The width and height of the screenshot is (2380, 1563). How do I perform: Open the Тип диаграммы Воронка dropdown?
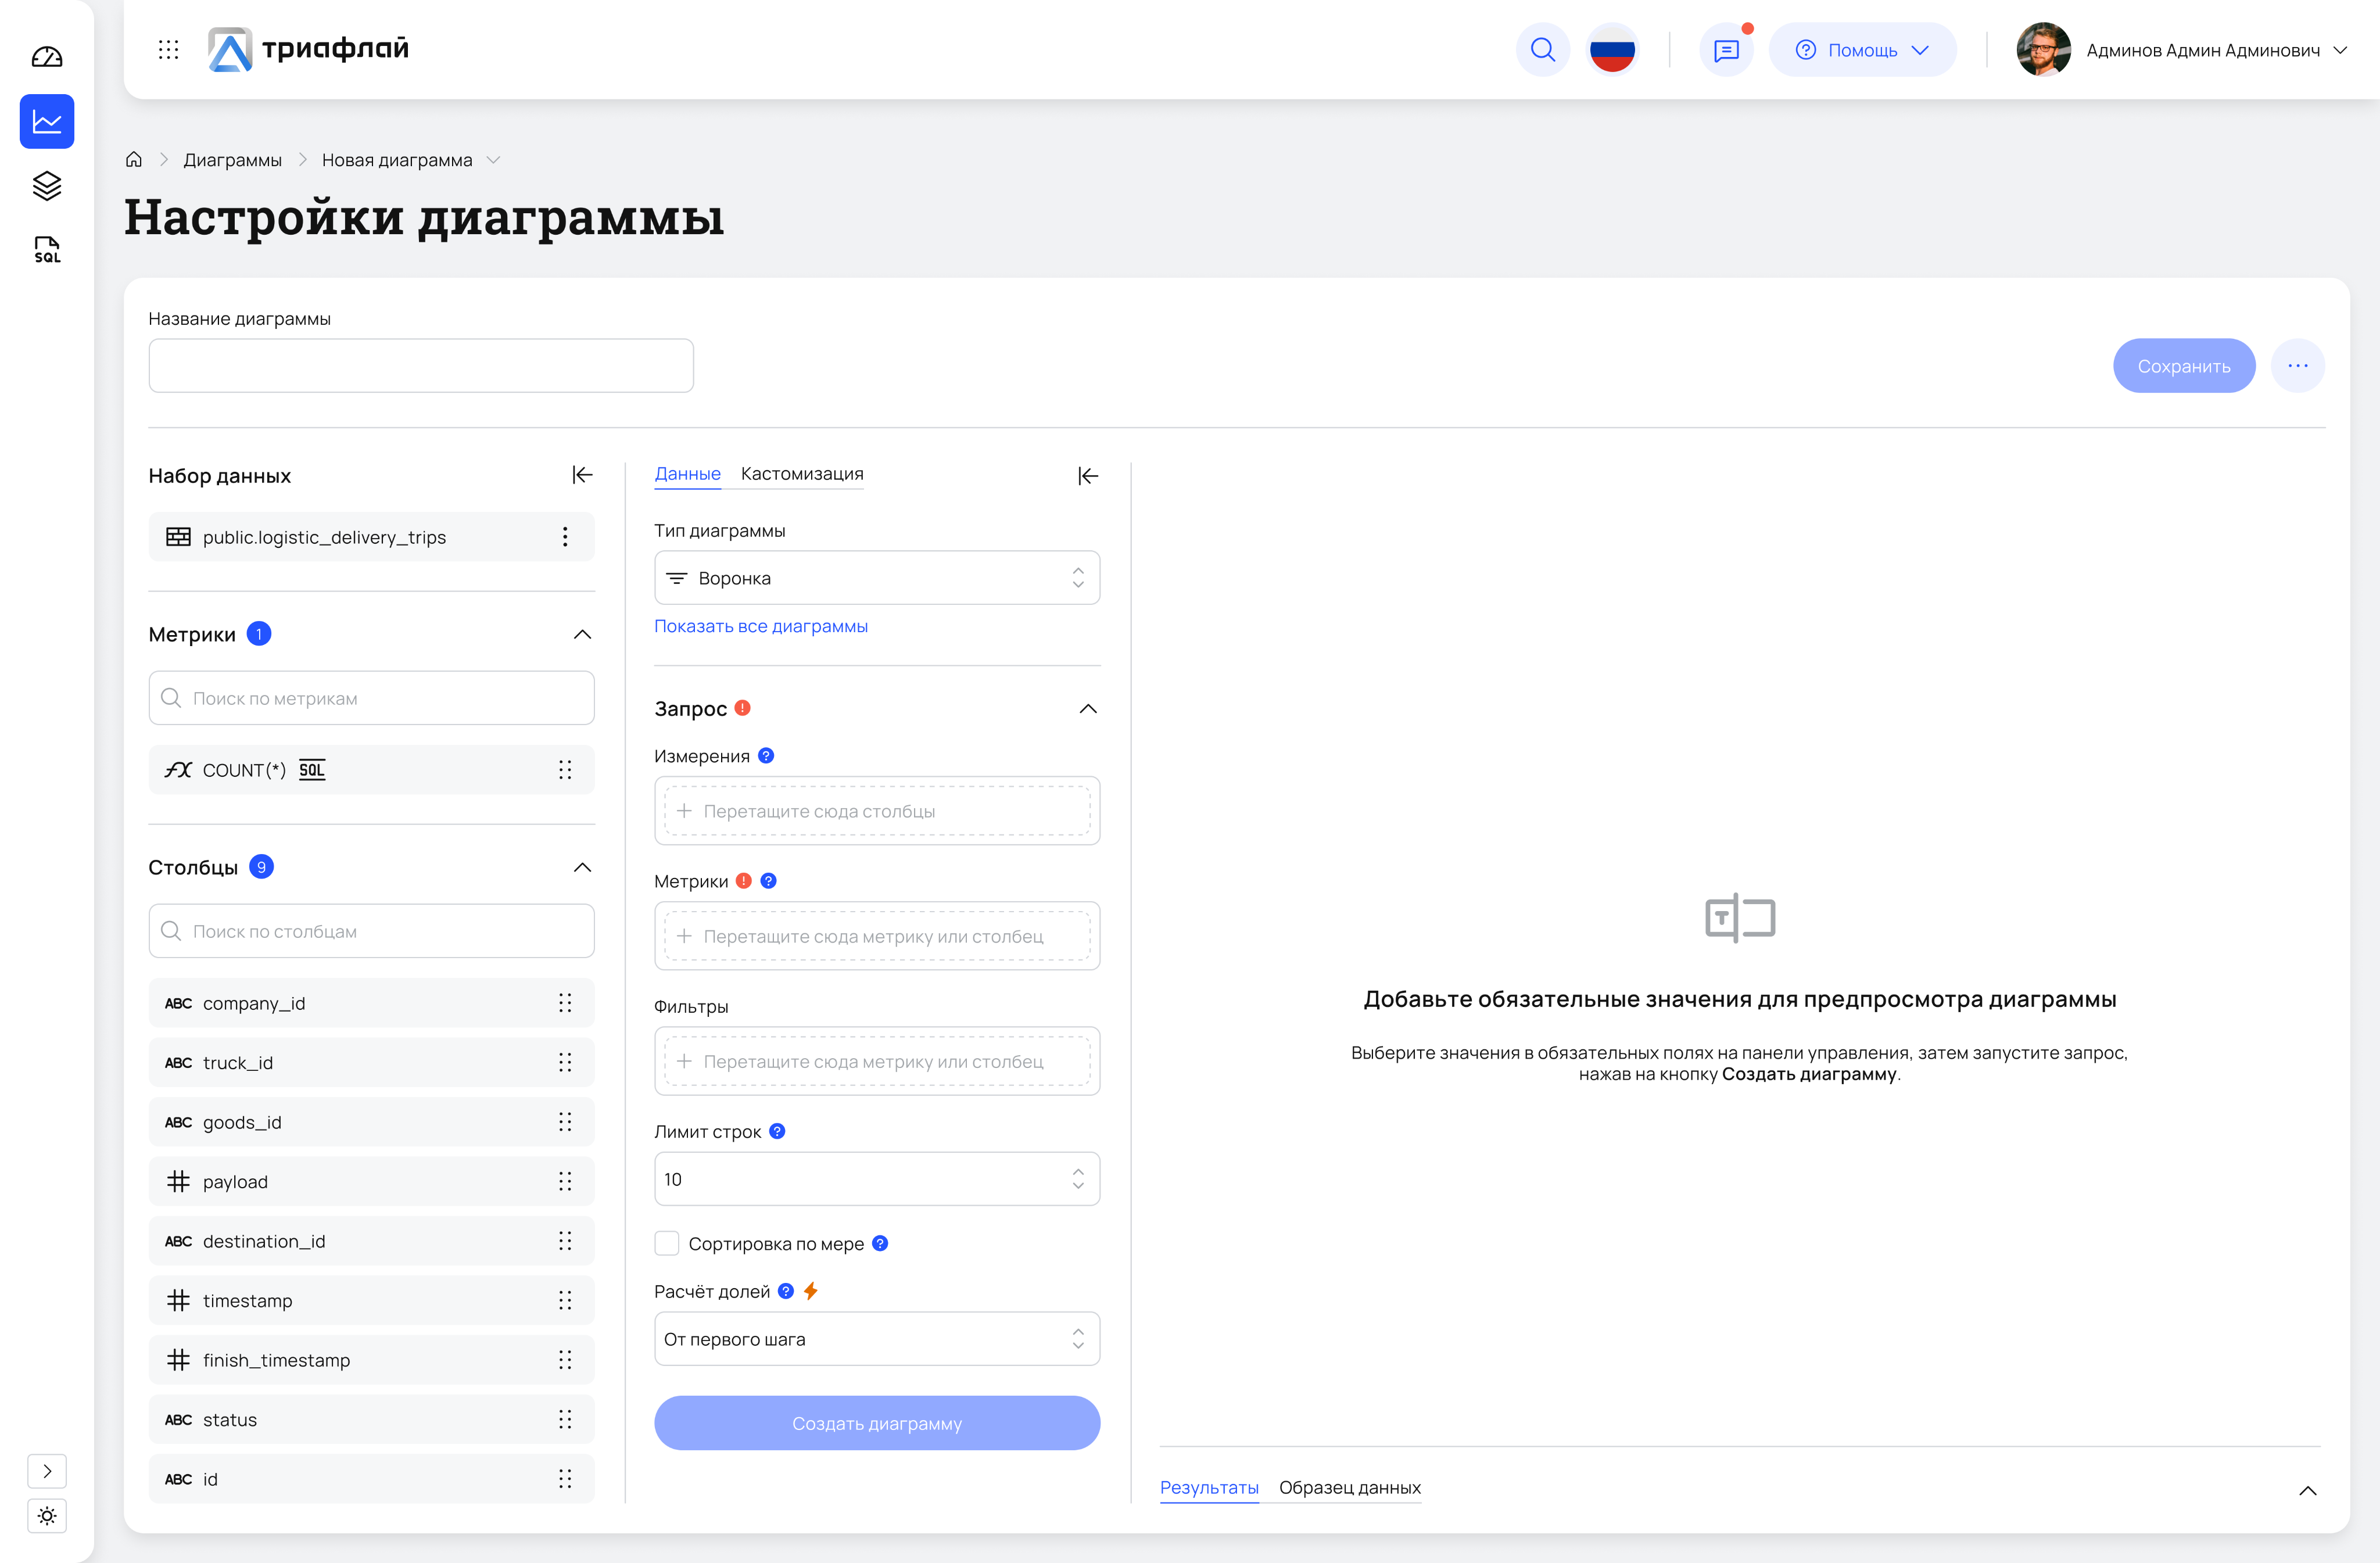[876, 578]
